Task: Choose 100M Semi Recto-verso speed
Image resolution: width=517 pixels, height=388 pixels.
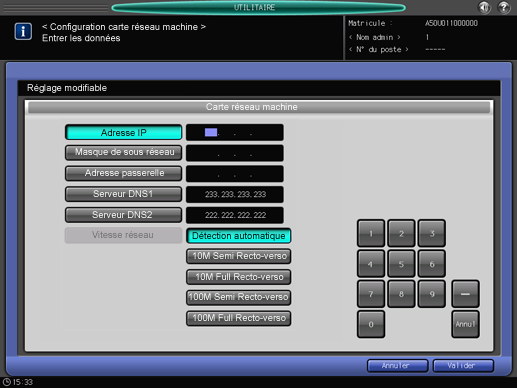Action: [239, 297]
